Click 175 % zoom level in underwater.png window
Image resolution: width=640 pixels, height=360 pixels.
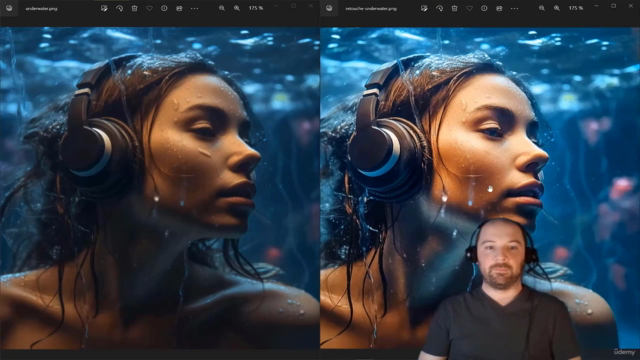[256, 8]
